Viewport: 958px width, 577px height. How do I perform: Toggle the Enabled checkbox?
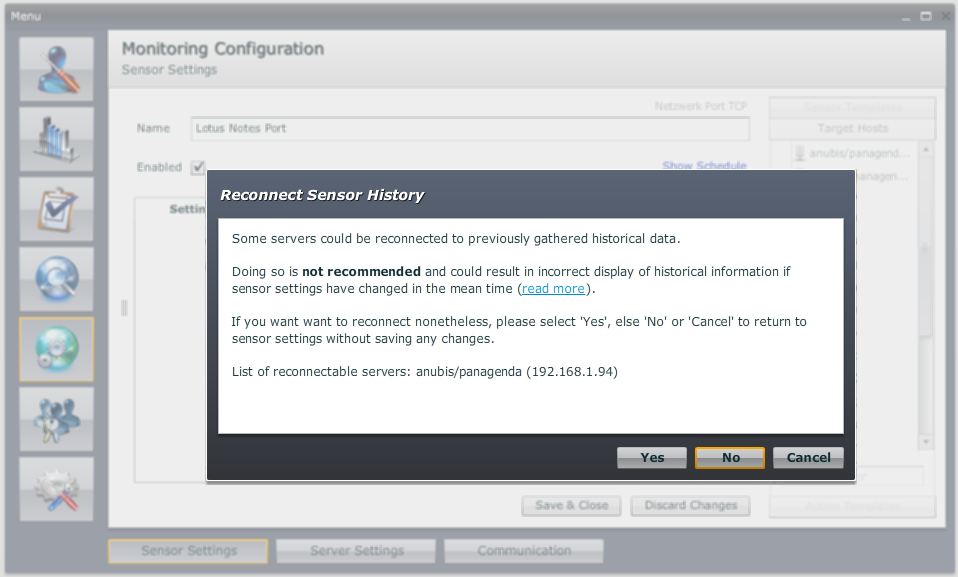[x=198, y=167]
